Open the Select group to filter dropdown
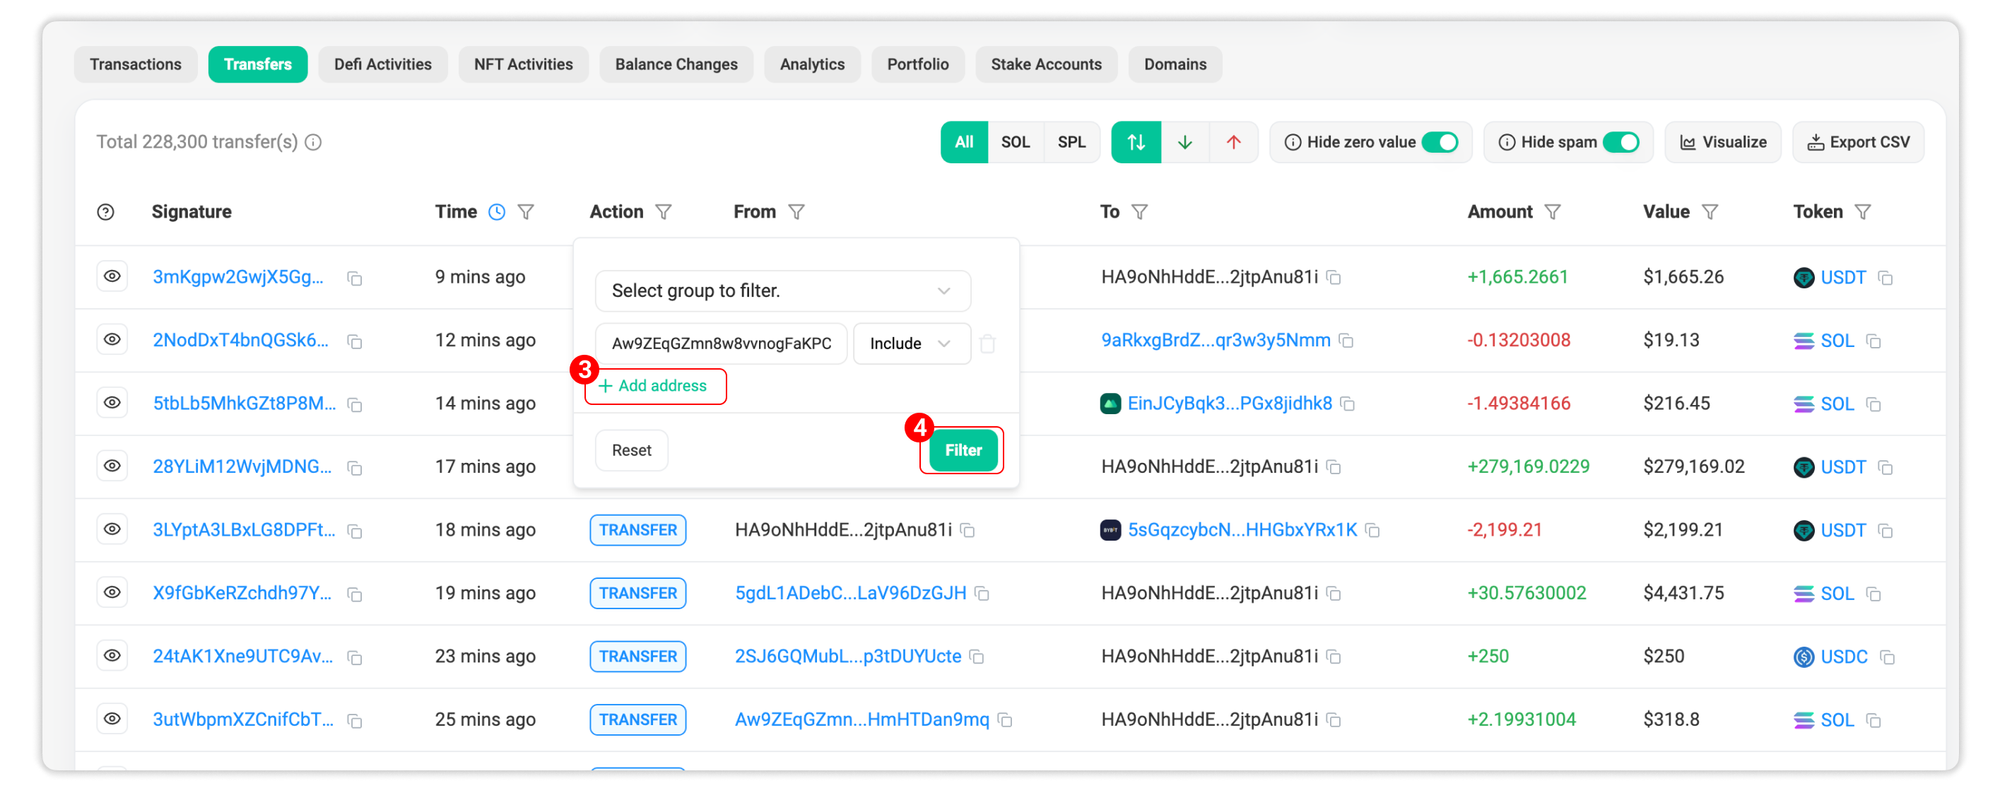This screenshot has width=2000, height=793. point(782,291)
